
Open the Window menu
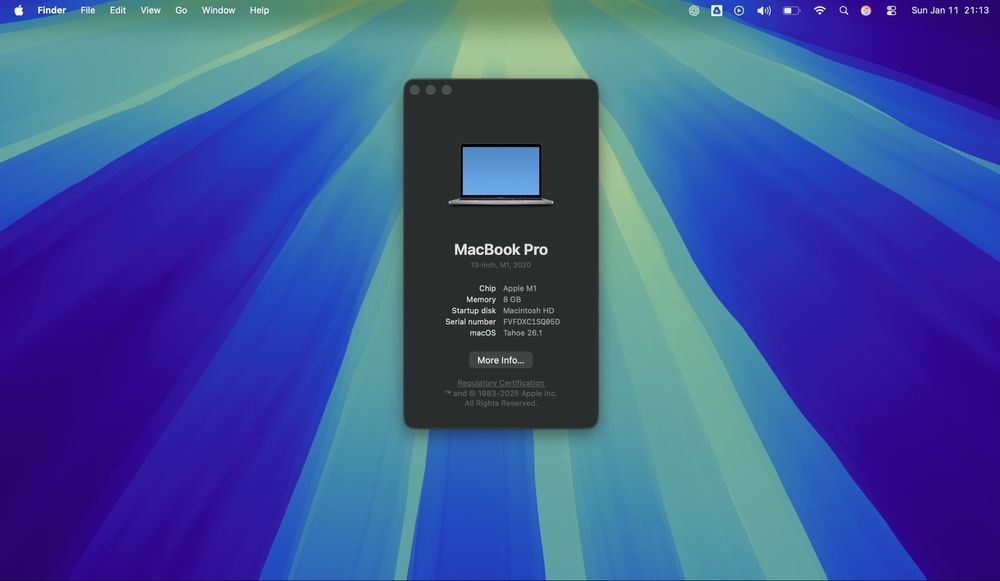click(x=218, y=10)
